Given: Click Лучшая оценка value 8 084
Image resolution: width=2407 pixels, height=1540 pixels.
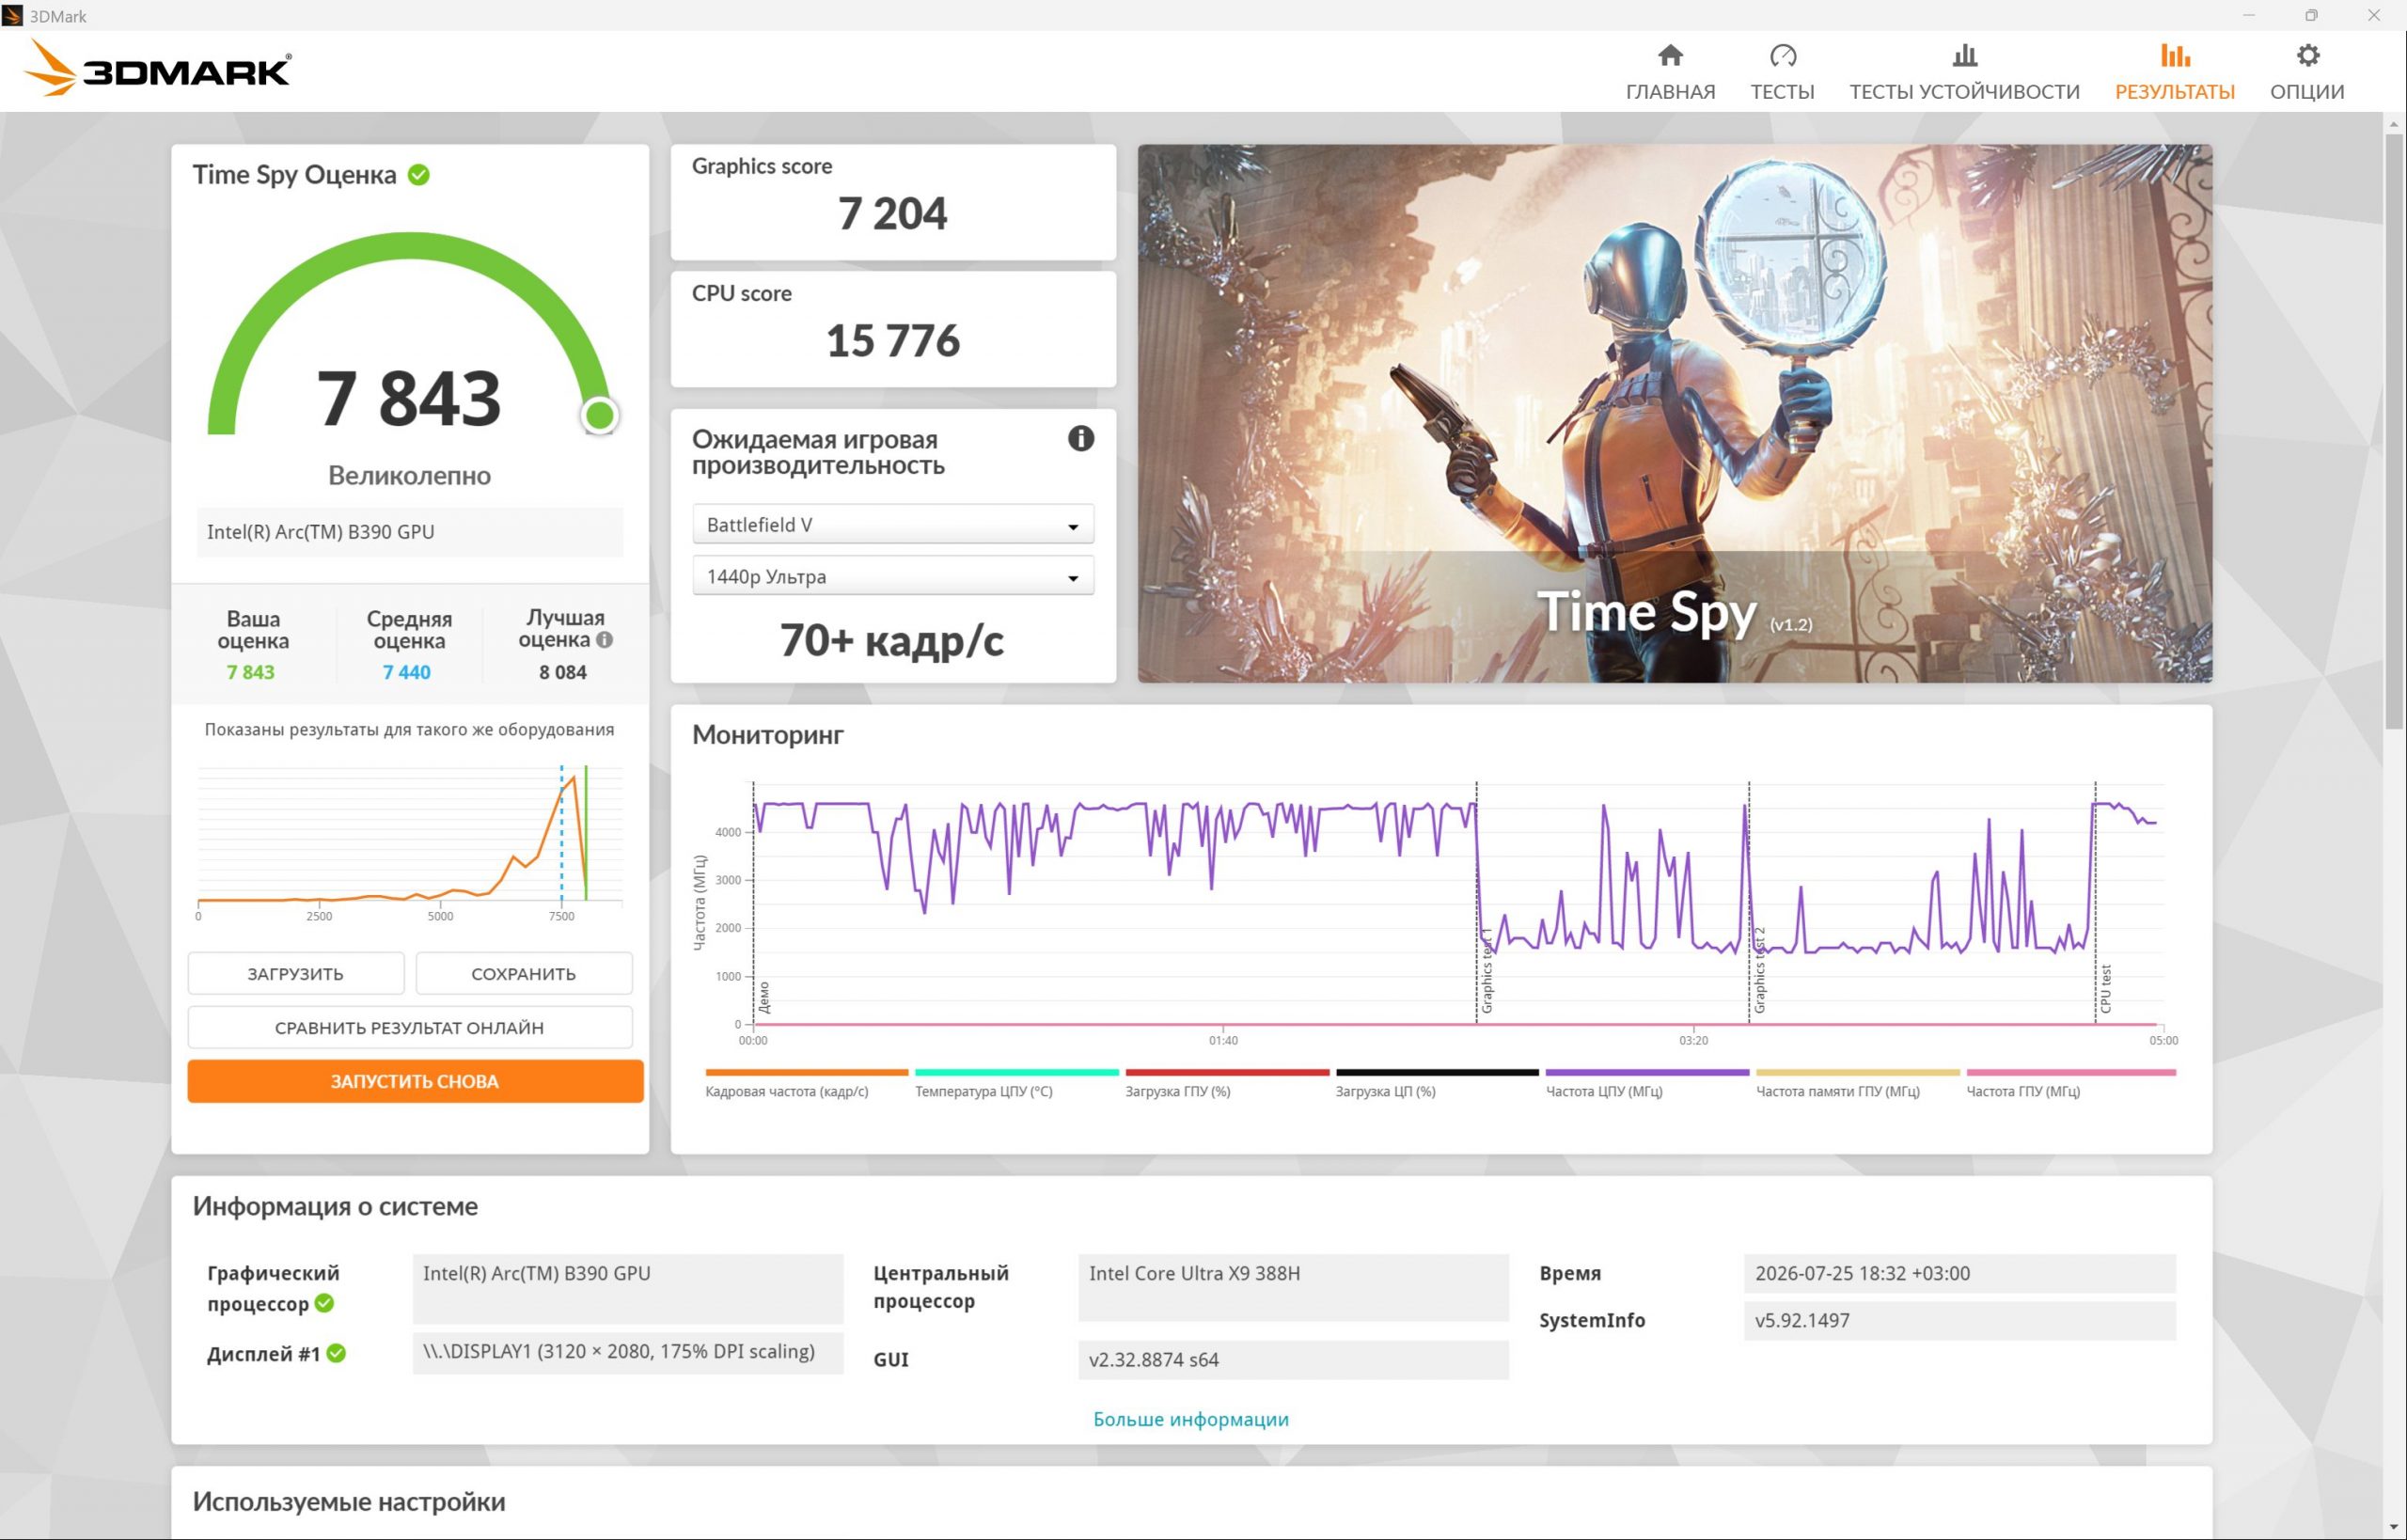Looking at the screenshot, I should 563,672.
